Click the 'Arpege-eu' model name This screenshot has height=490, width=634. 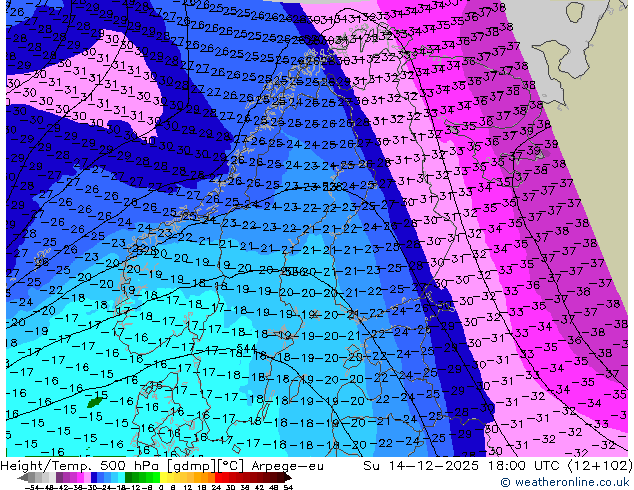coord(287,466)
